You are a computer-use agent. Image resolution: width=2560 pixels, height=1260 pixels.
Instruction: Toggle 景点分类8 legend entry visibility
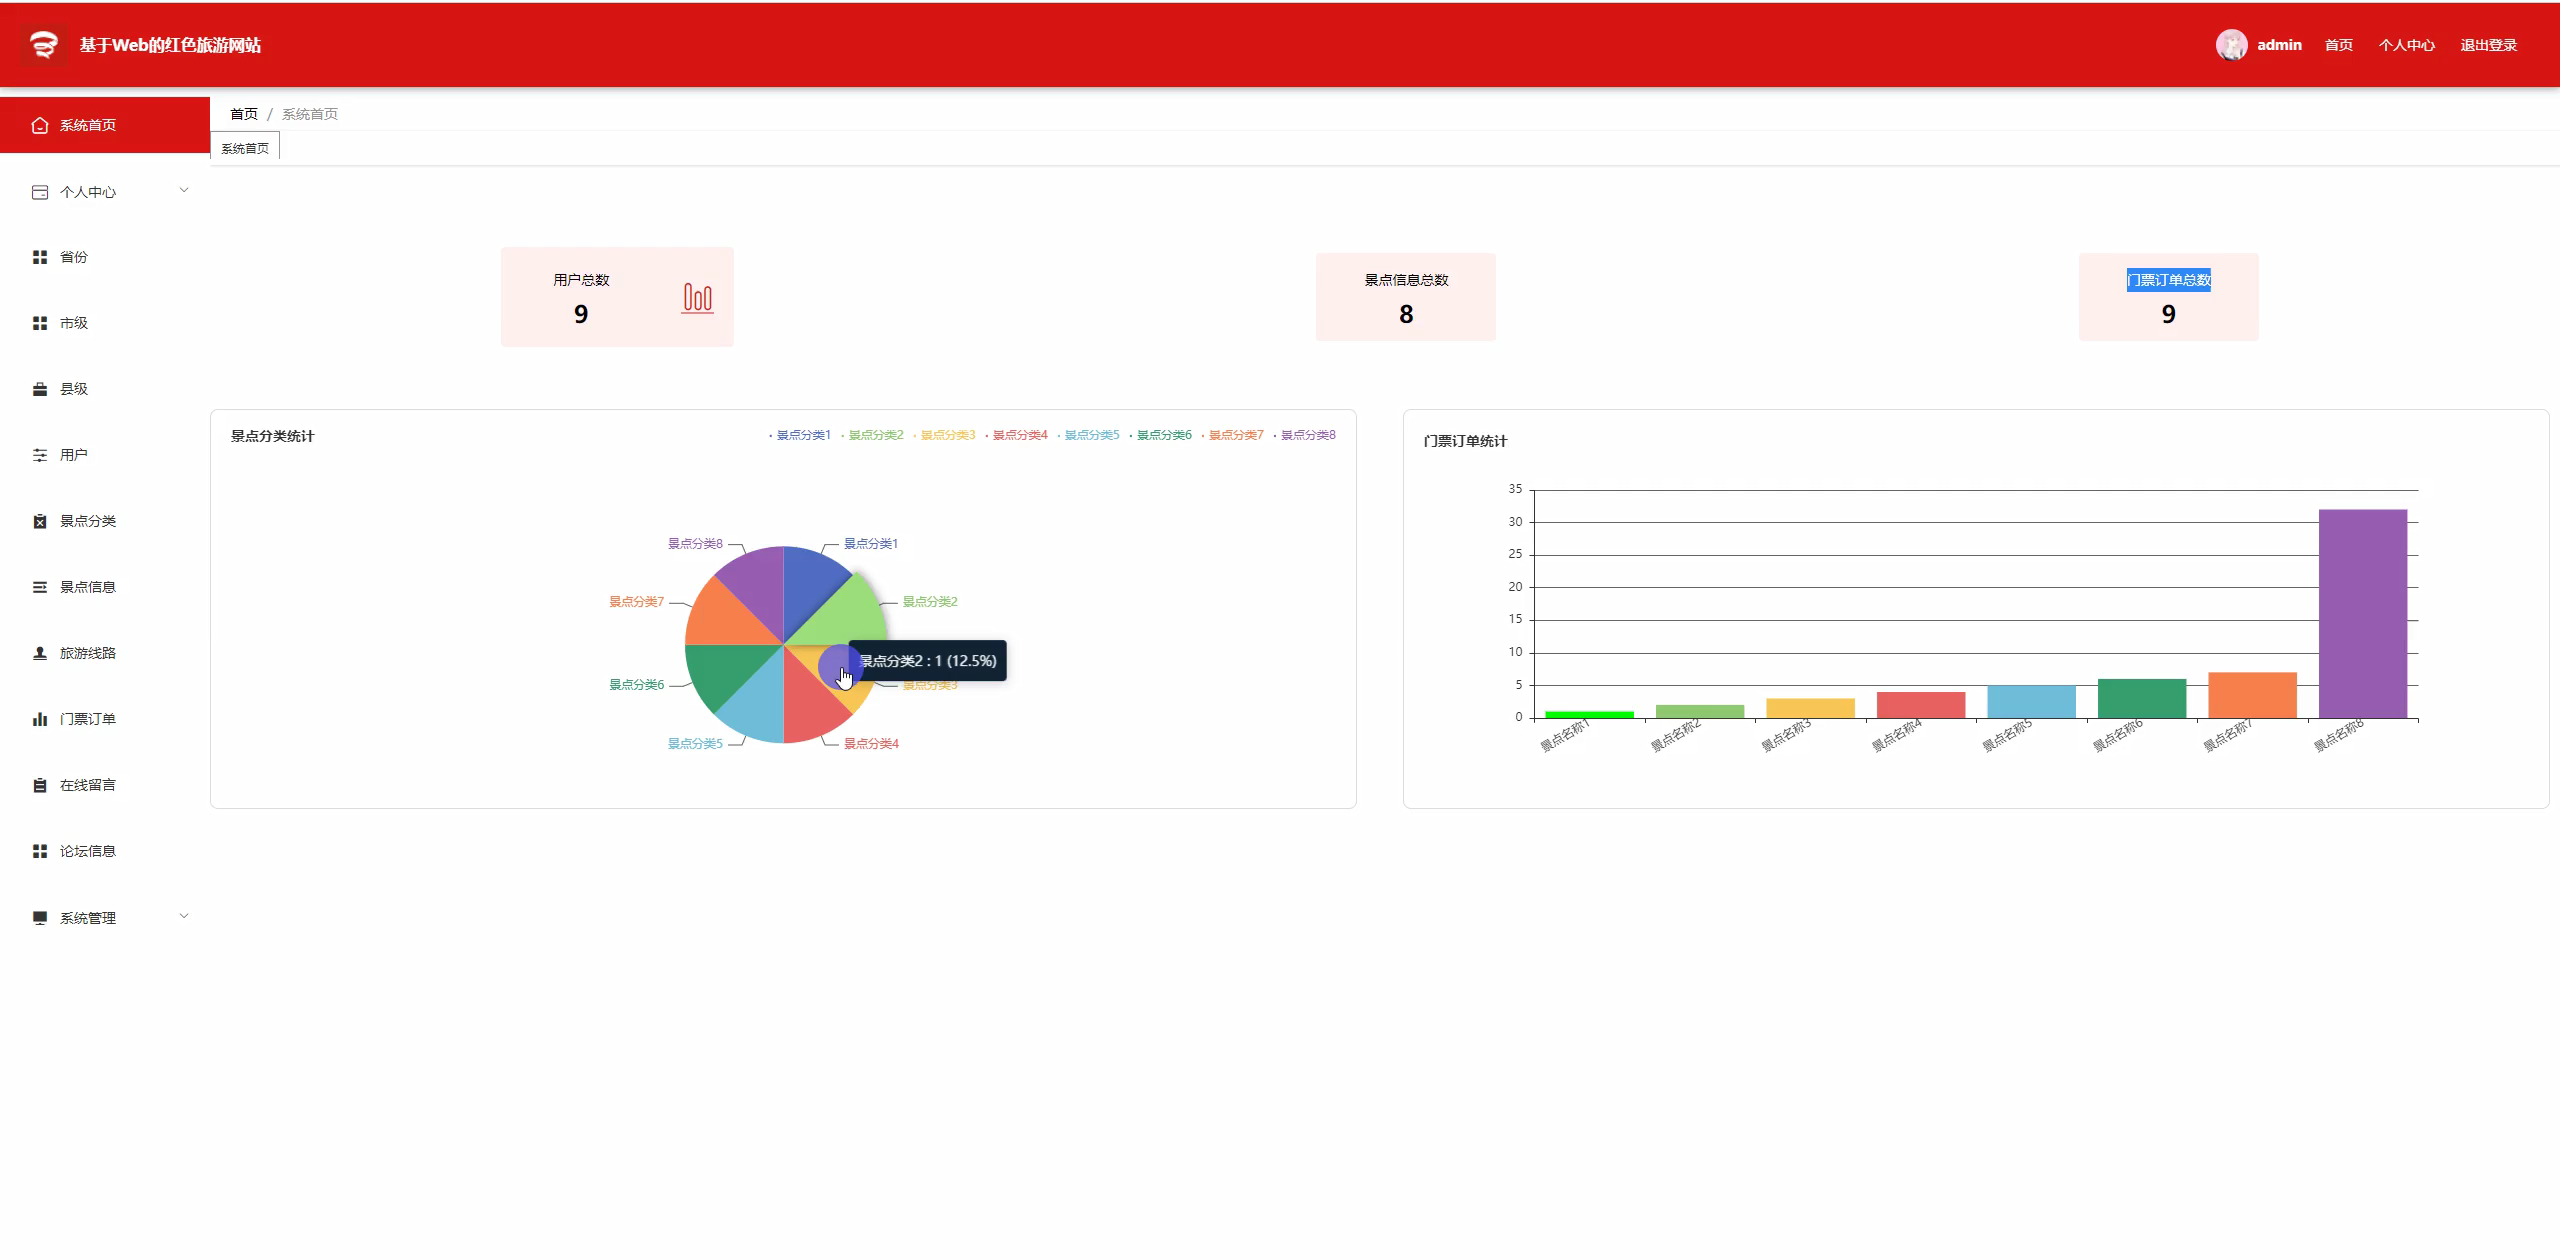tap(1306, 435)
